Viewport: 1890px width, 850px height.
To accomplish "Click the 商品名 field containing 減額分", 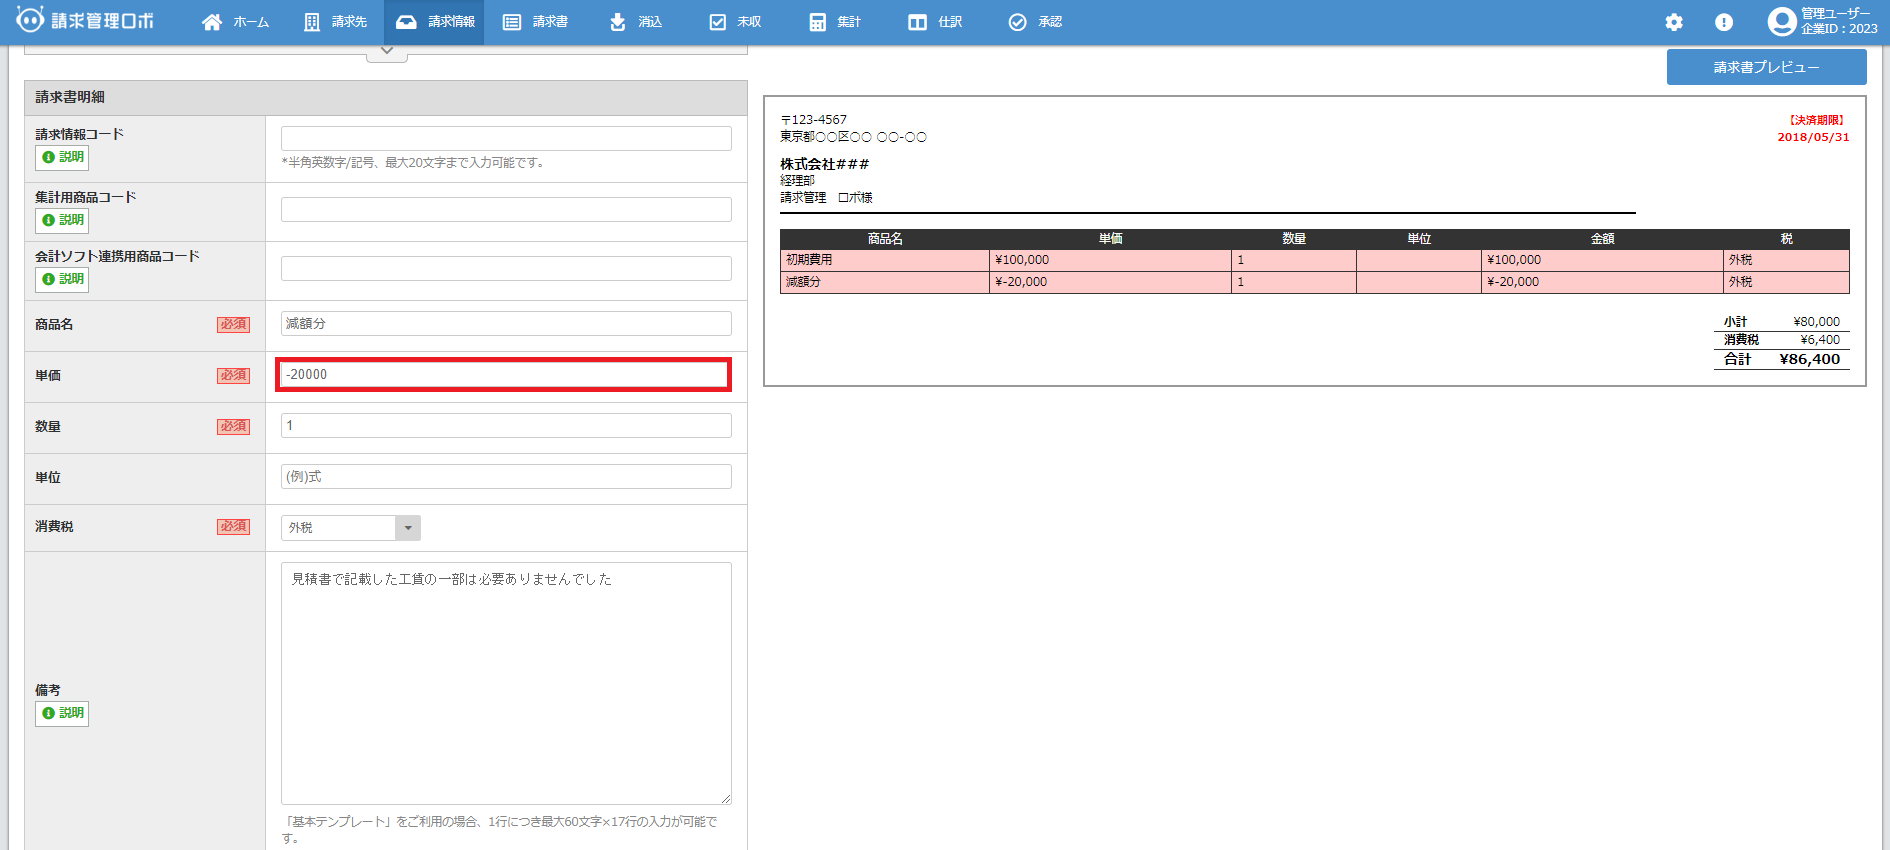I will 506,323.
